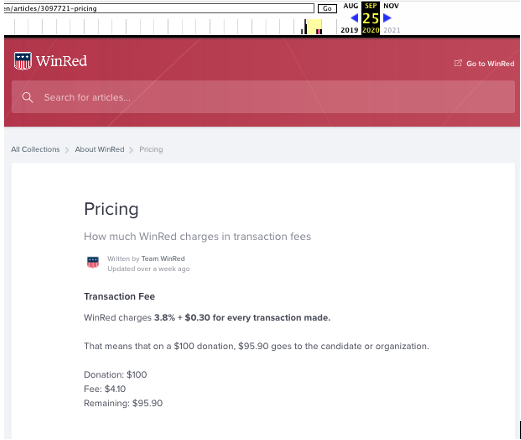Click the Wayback Go button
Screen dimensions: 521x440
click(327, 8)
